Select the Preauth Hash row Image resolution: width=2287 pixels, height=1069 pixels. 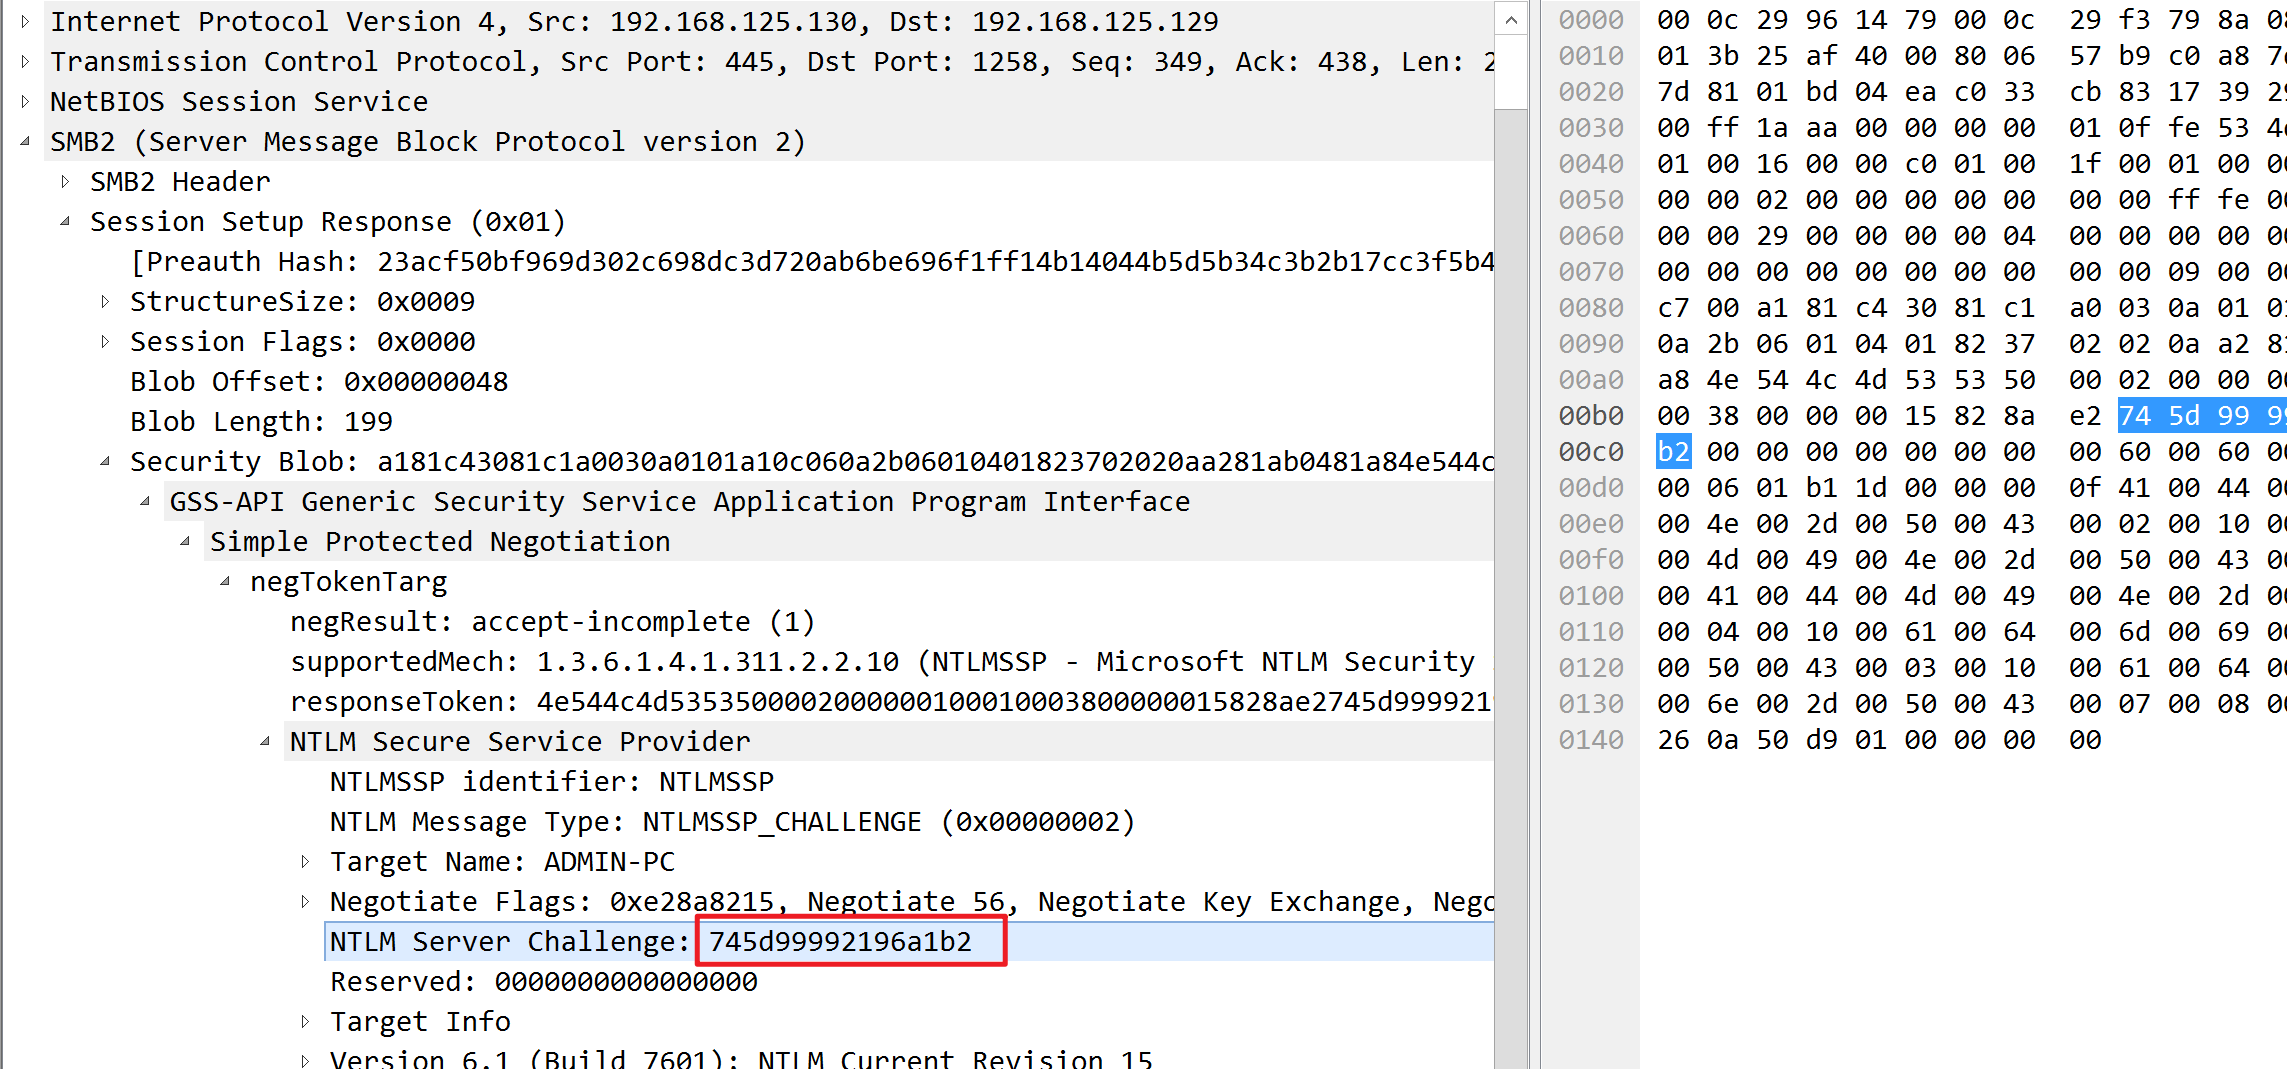click(812, 261)
